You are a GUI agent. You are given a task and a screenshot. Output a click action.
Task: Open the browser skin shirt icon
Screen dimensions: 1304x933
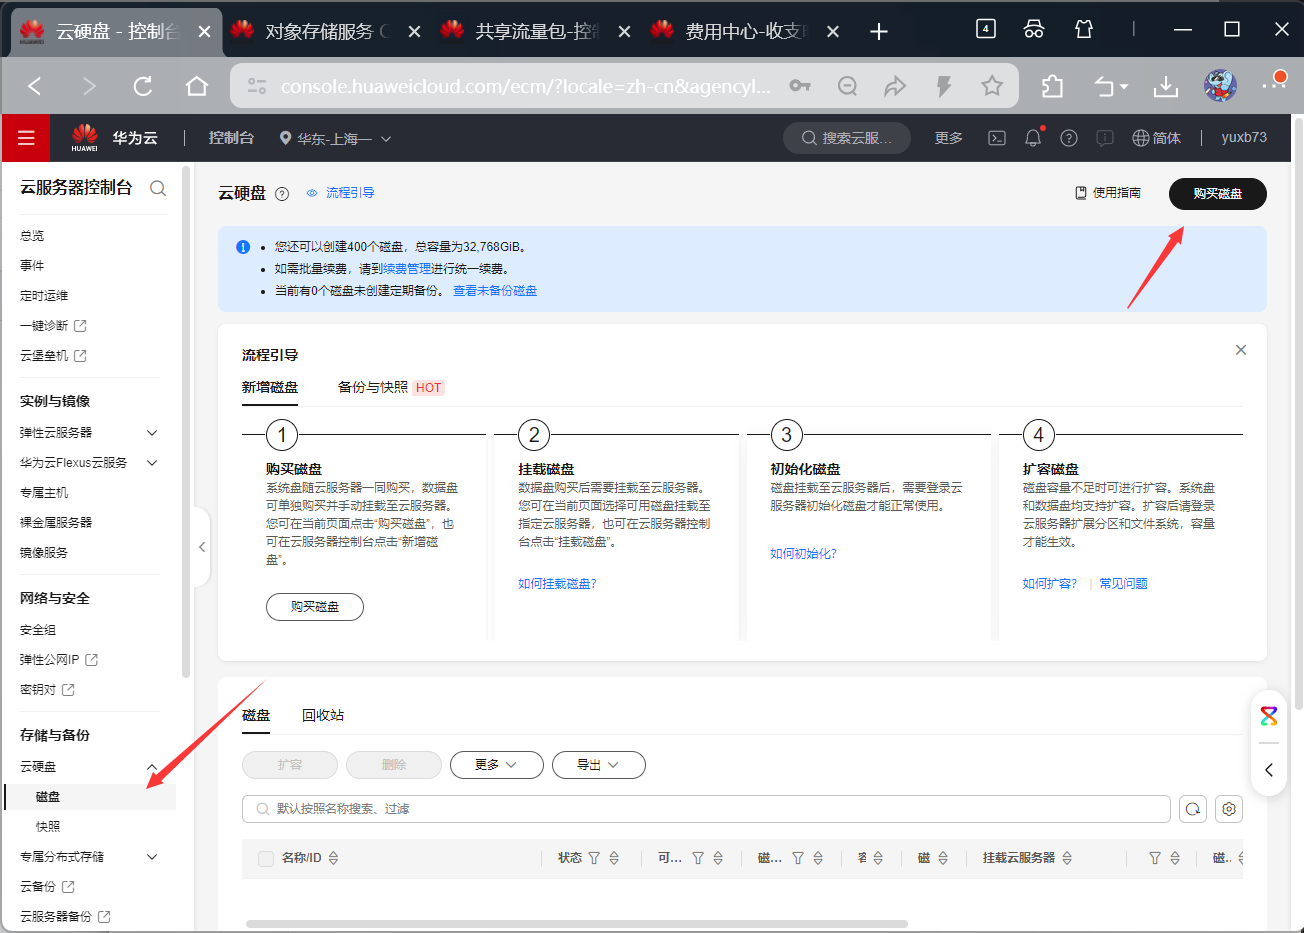click(x=1084, y=30)
